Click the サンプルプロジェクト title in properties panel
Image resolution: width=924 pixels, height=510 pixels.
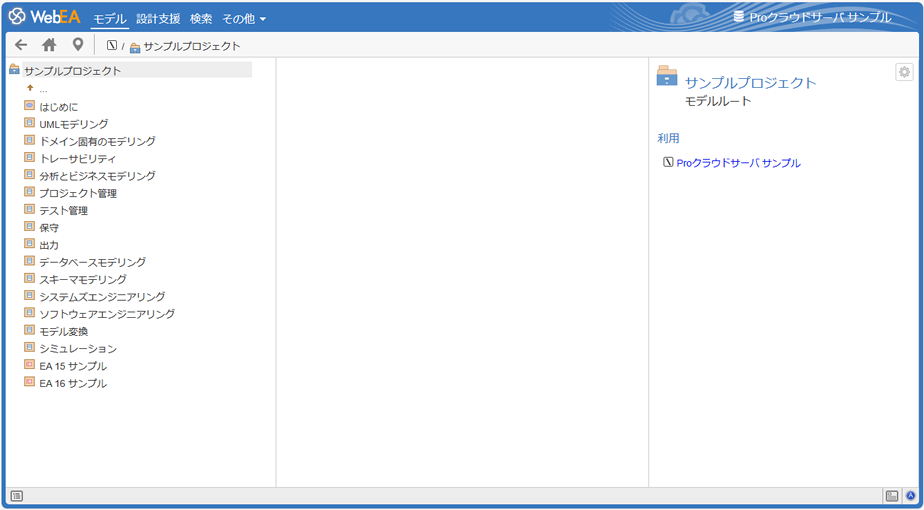(x=751, y=83)
